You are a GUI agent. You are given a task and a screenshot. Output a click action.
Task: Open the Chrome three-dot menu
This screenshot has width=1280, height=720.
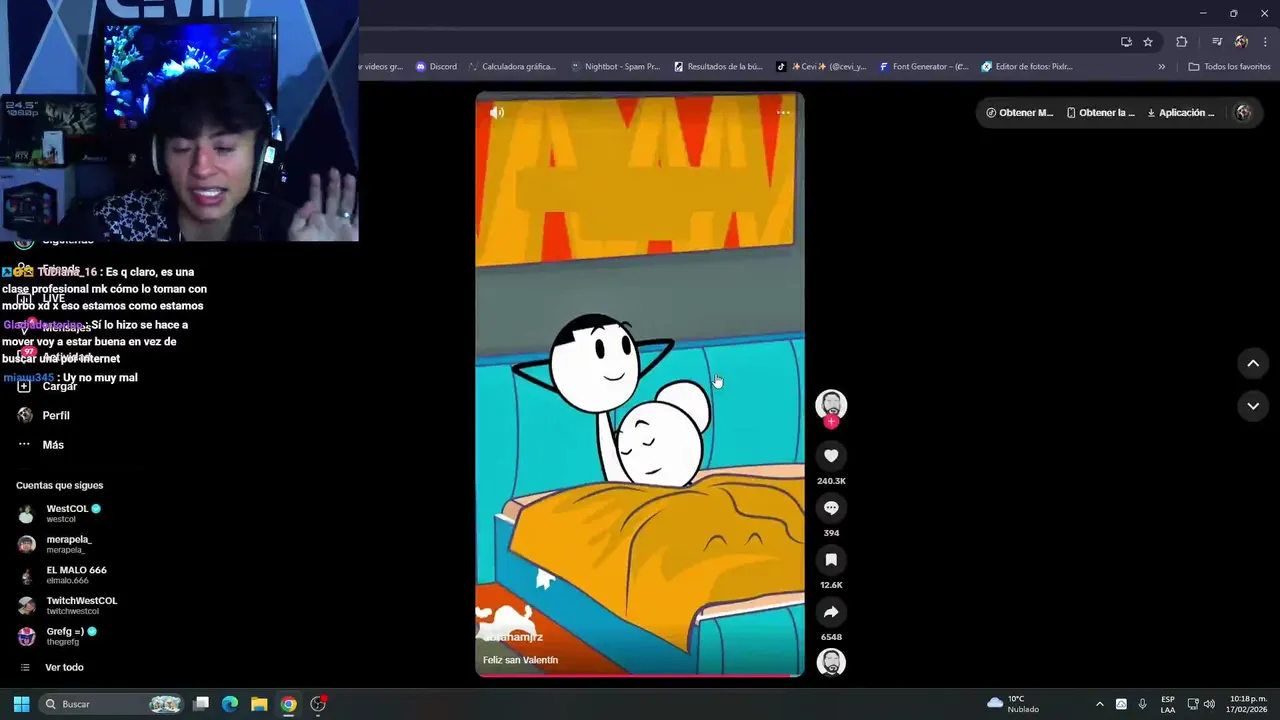point(1264,42)
